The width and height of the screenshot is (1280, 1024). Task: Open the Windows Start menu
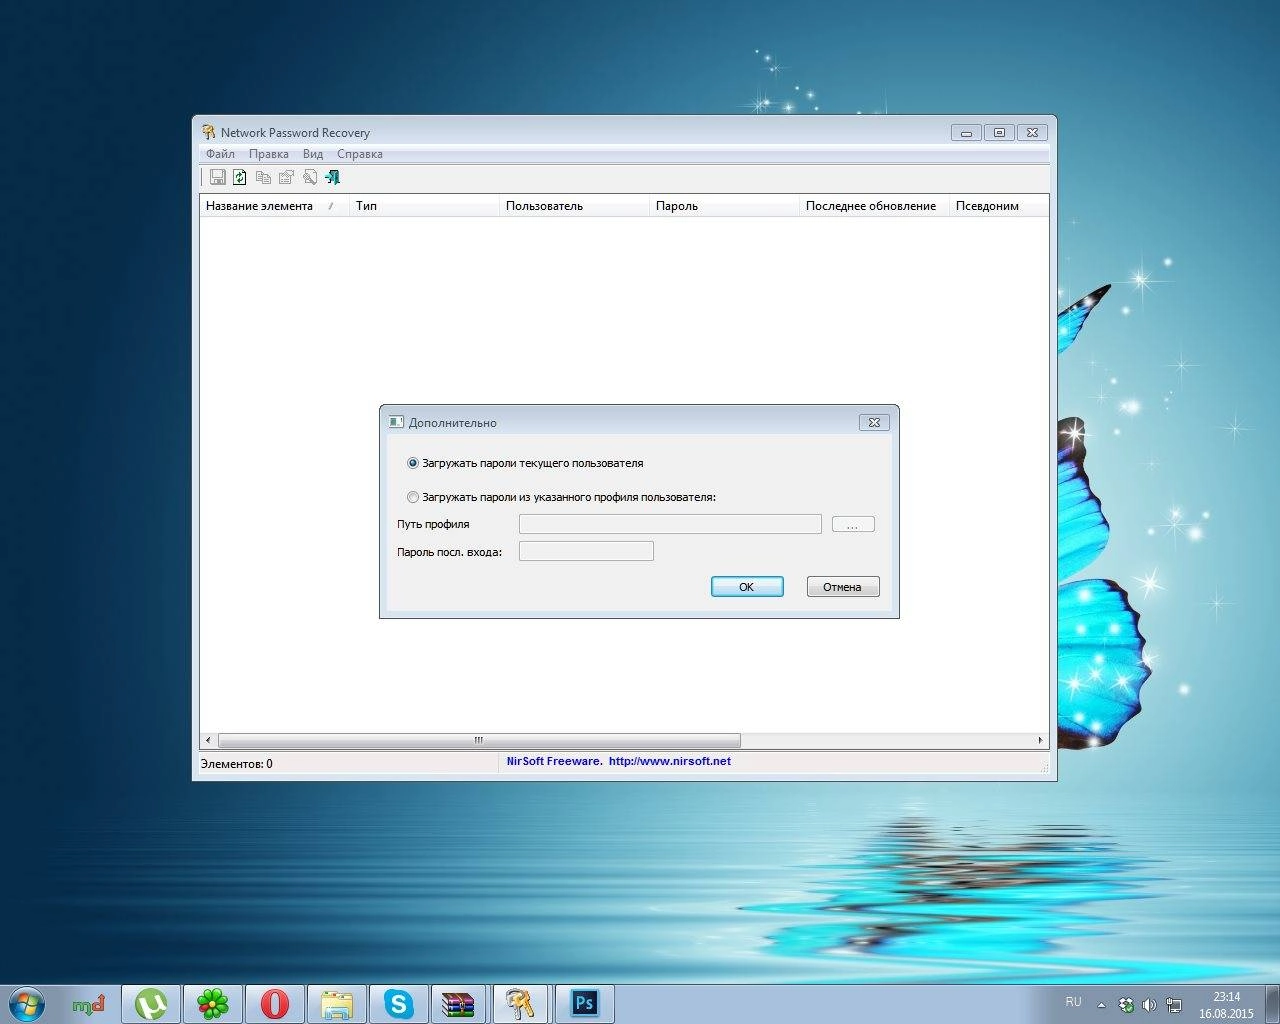point(26,1003)
